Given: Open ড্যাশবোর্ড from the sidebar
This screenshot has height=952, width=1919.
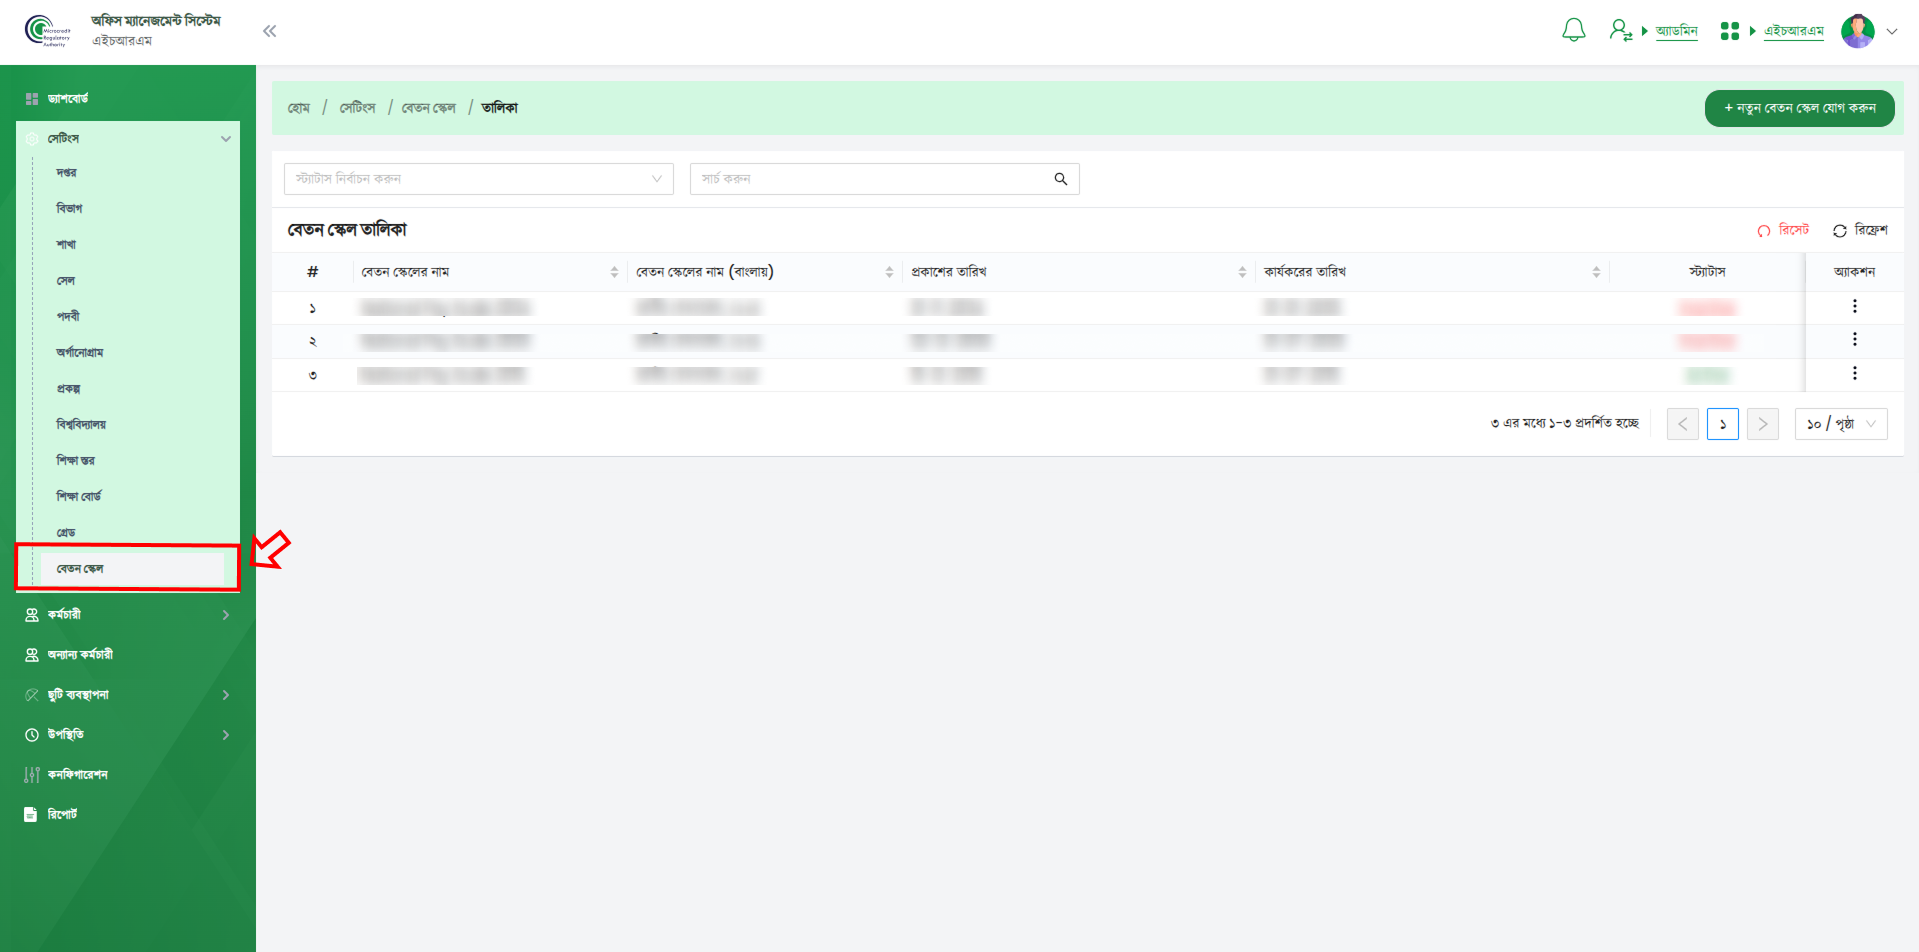Looking at the screenshot, I should (68, 99).
